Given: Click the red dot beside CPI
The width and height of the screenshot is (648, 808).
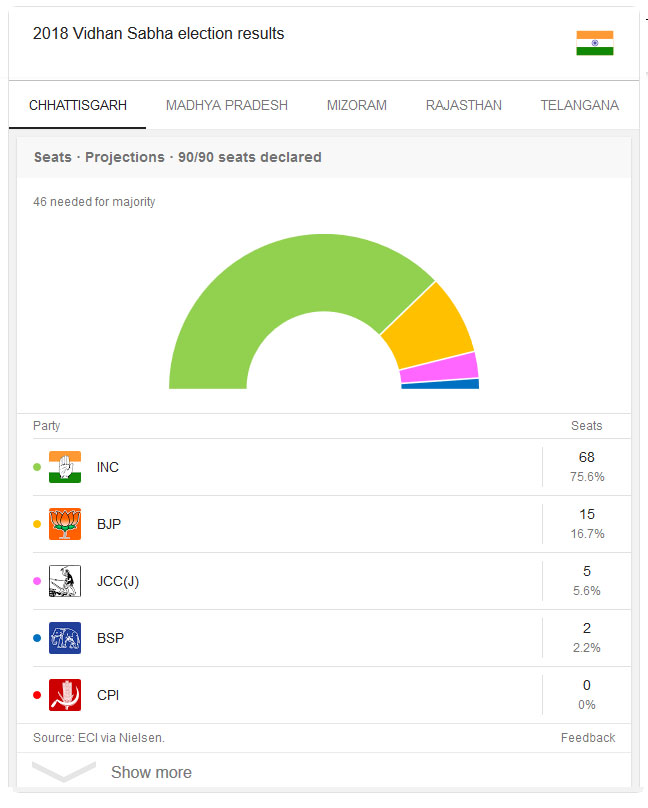Looking at the screenshot, I should 37,695.
